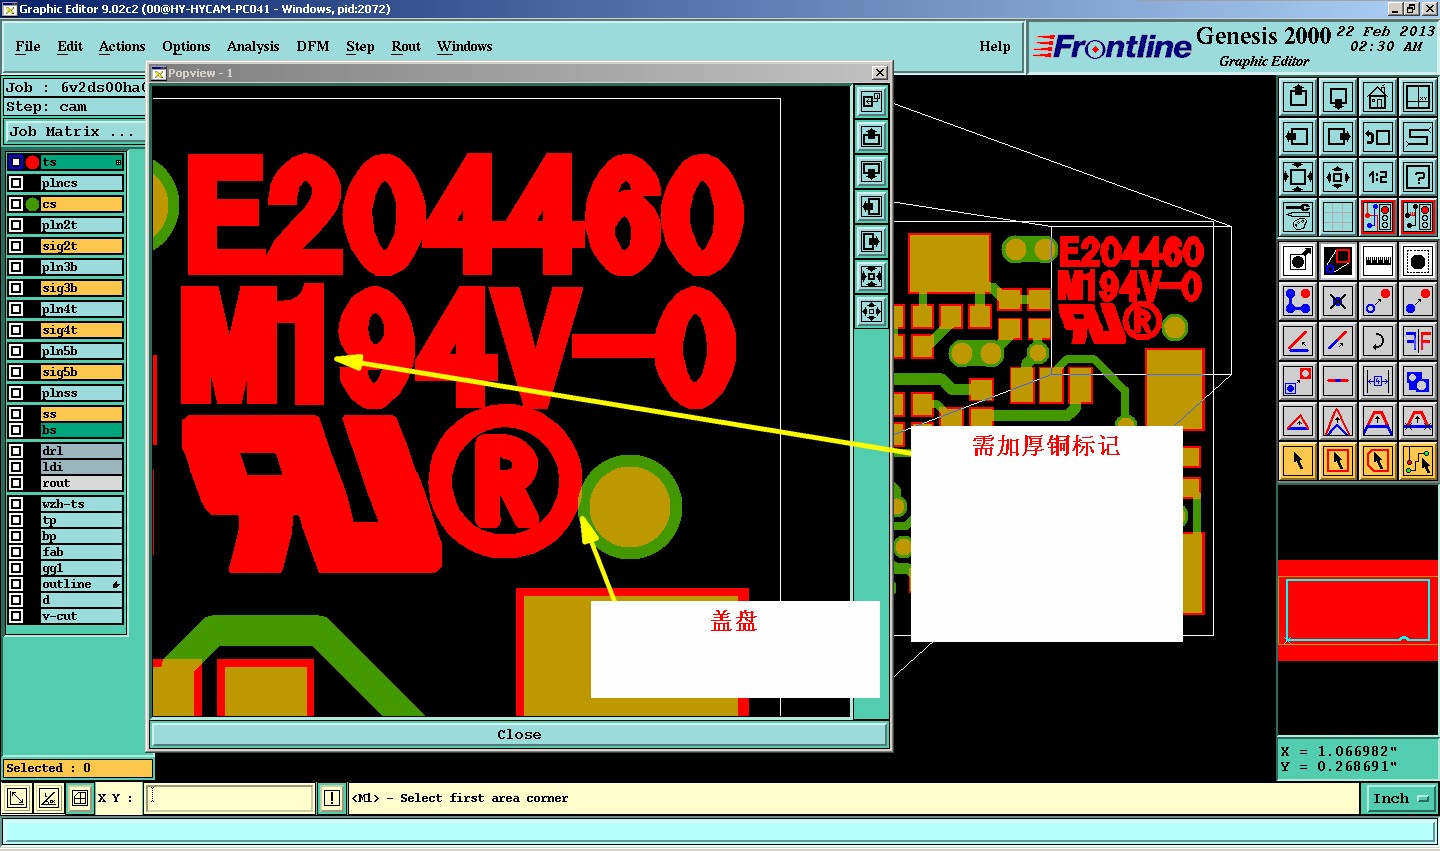Select the sig4t layer name
This screenshot has width=1440, height=851.
(x=81, y=330)
